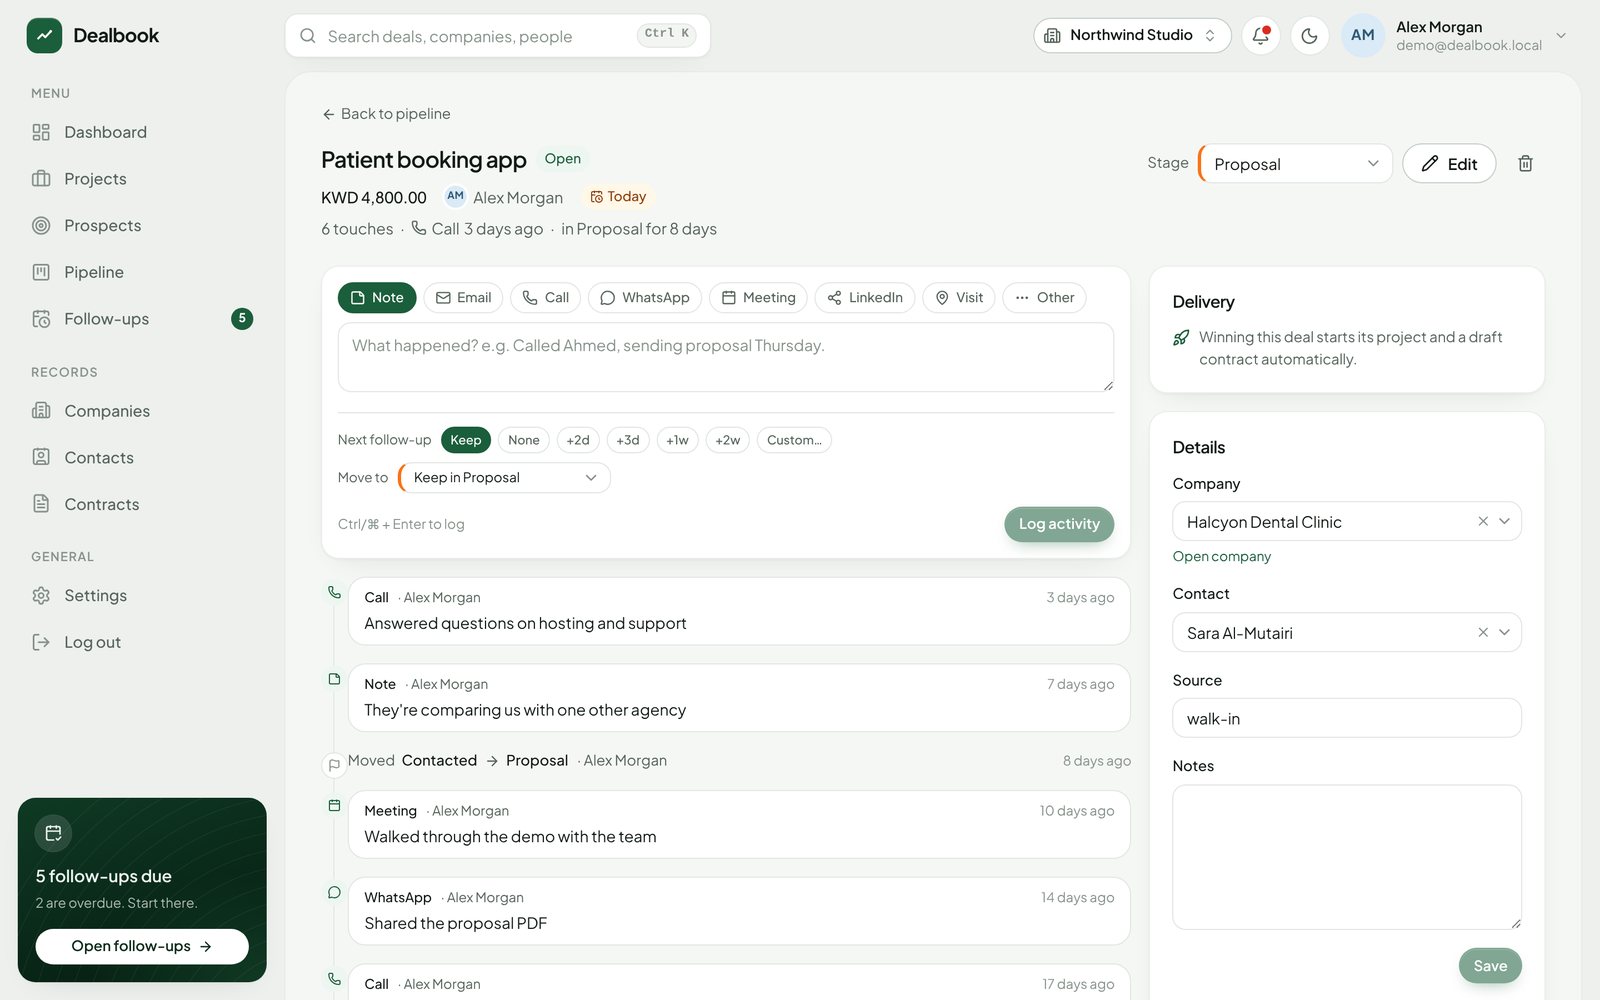Set next follow-up to +2w
This screenshot has height=1000, width=1600.
(x=727, y=440)
